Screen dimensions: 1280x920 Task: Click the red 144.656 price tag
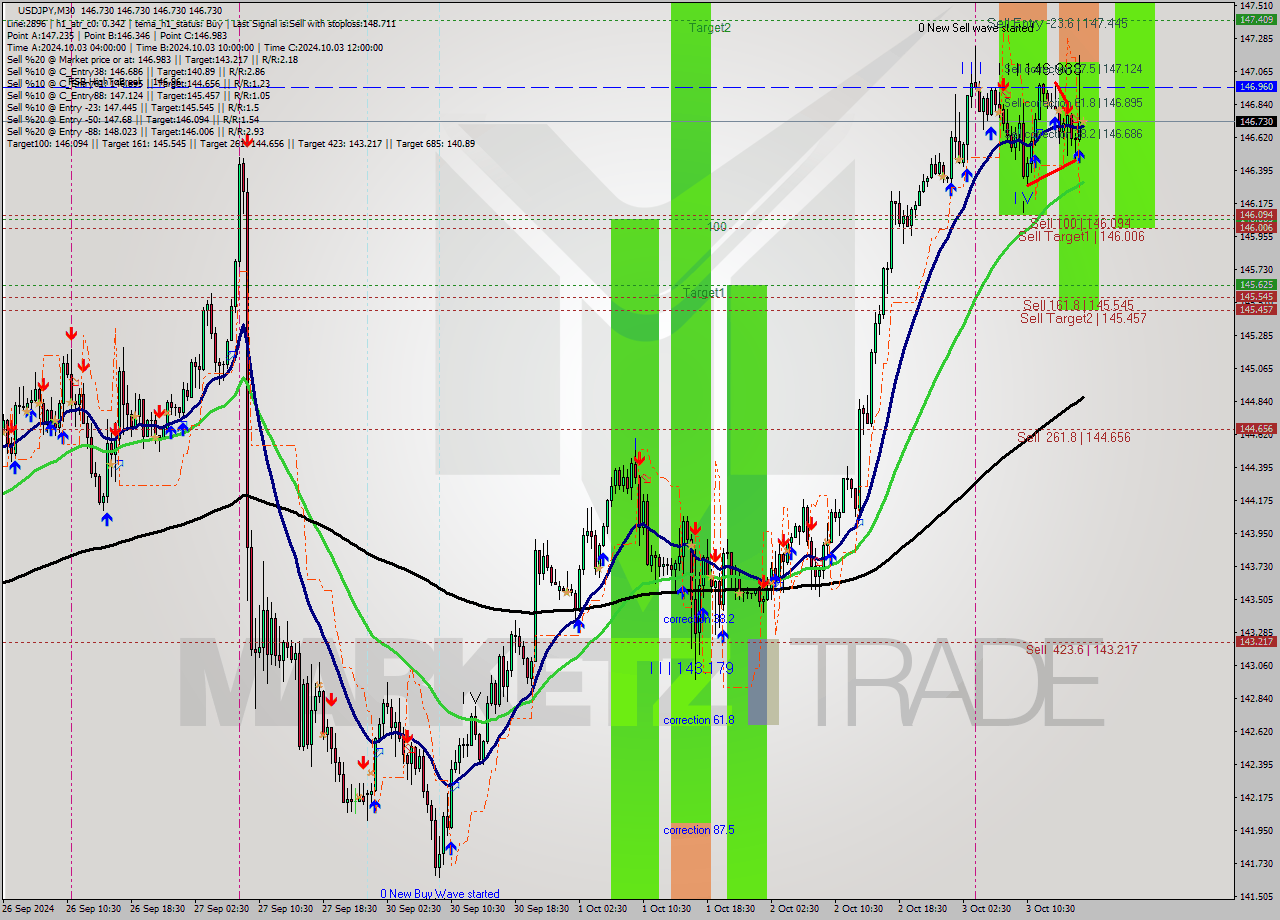[x=1256, y=429]
